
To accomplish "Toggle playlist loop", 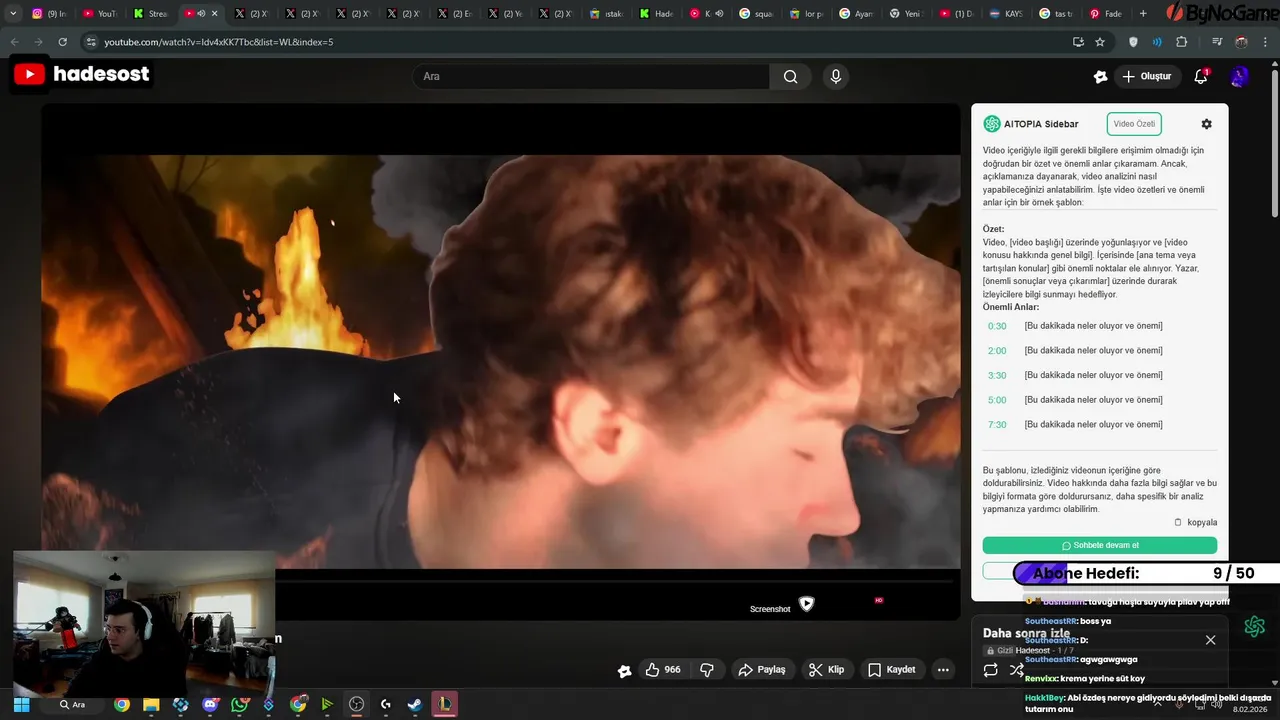I will [x=990, y=671].
